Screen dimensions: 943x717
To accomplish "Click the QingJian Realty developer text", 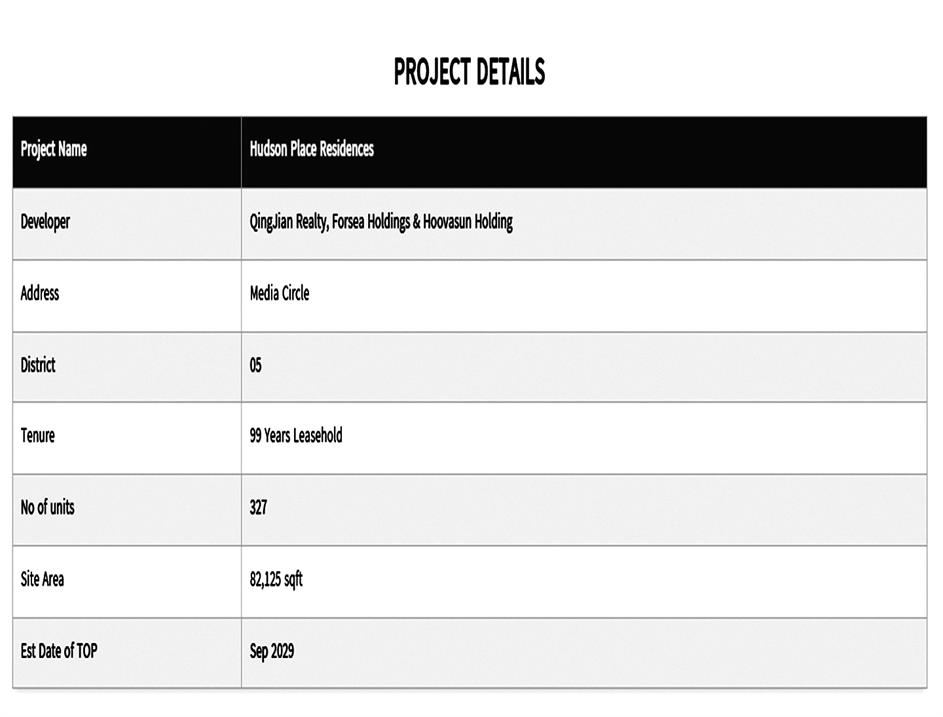I will click(288, 222).
